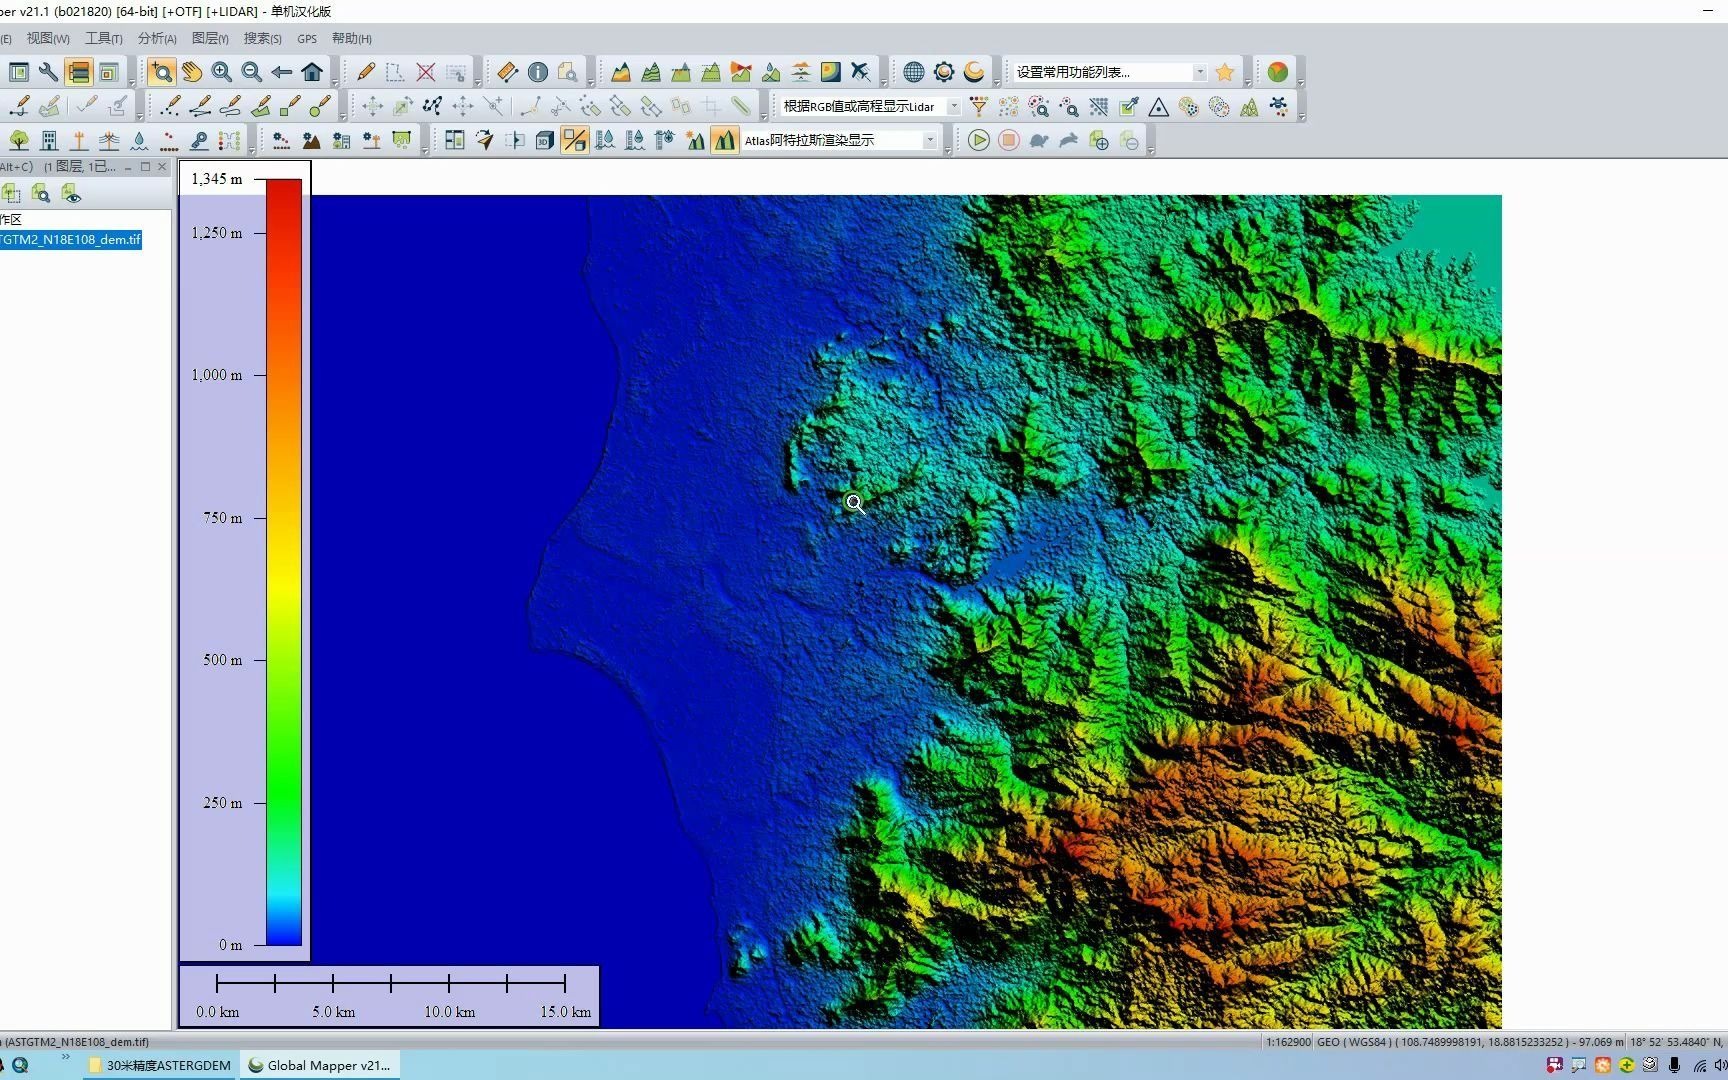
Task: Open the 3D View icon
Action: pos(543,140)
